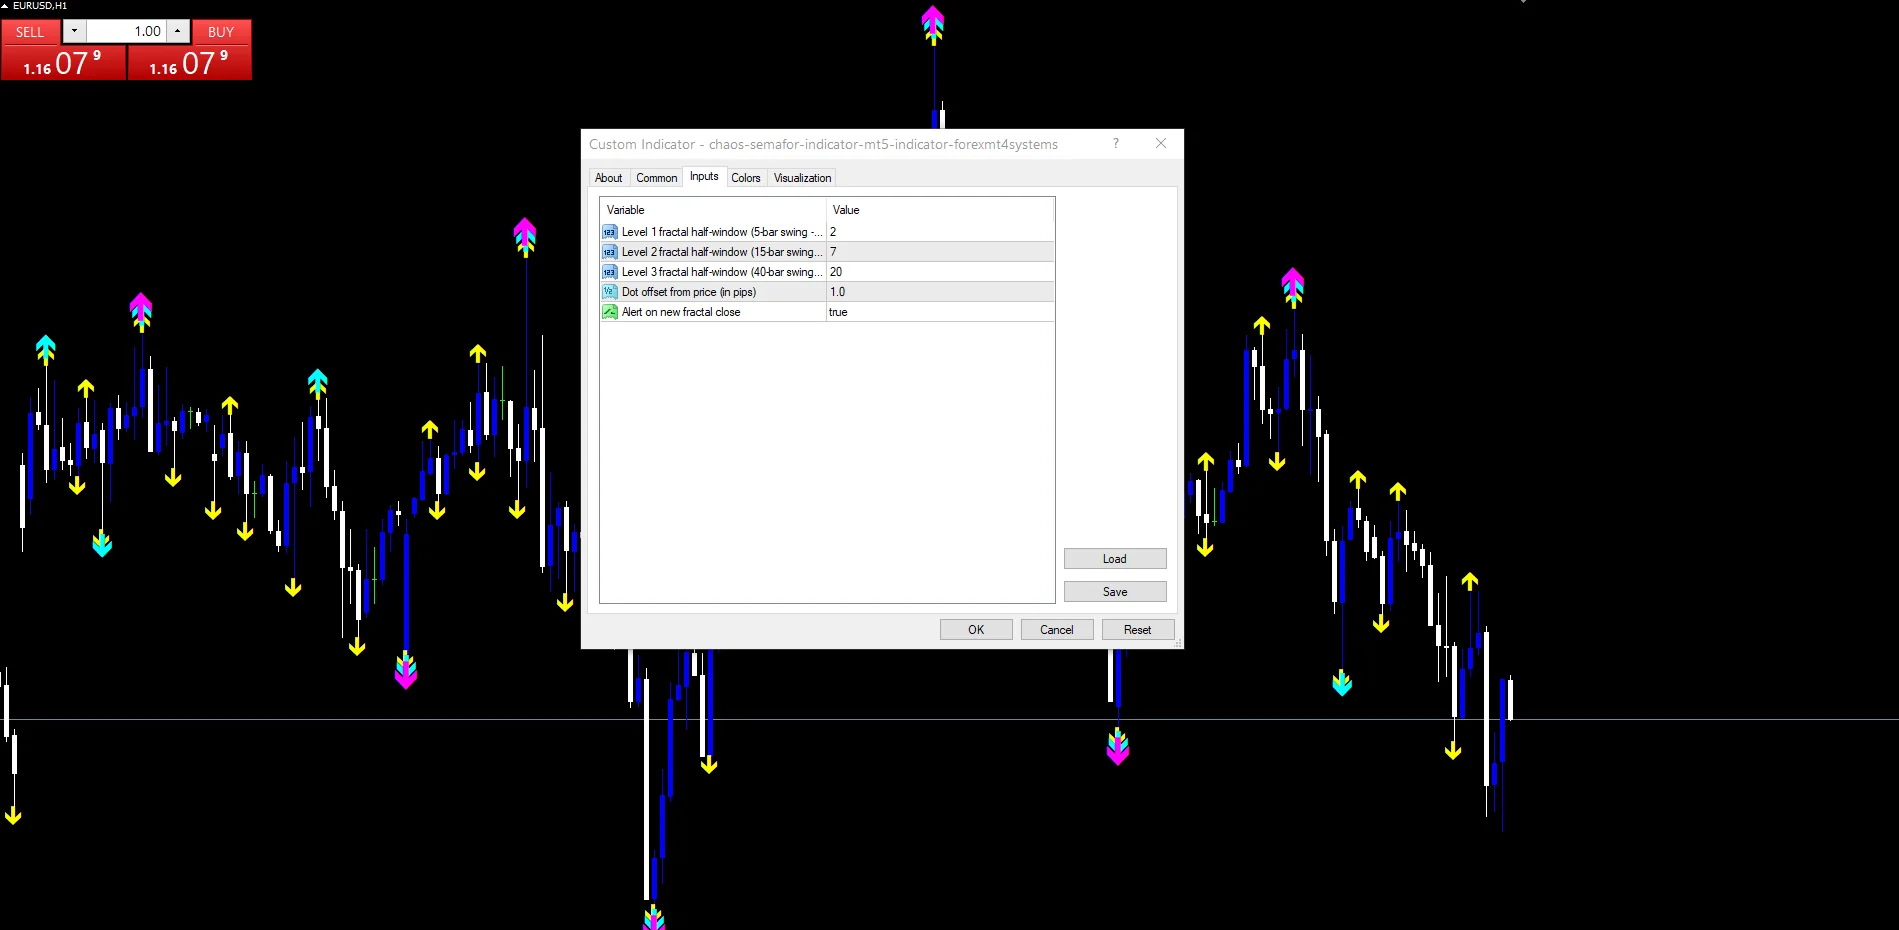The height and width of the screenshot is (930, 1899).
Task: Open the Visualization tab
Action: pyautogui.click(x=802, y=178)
